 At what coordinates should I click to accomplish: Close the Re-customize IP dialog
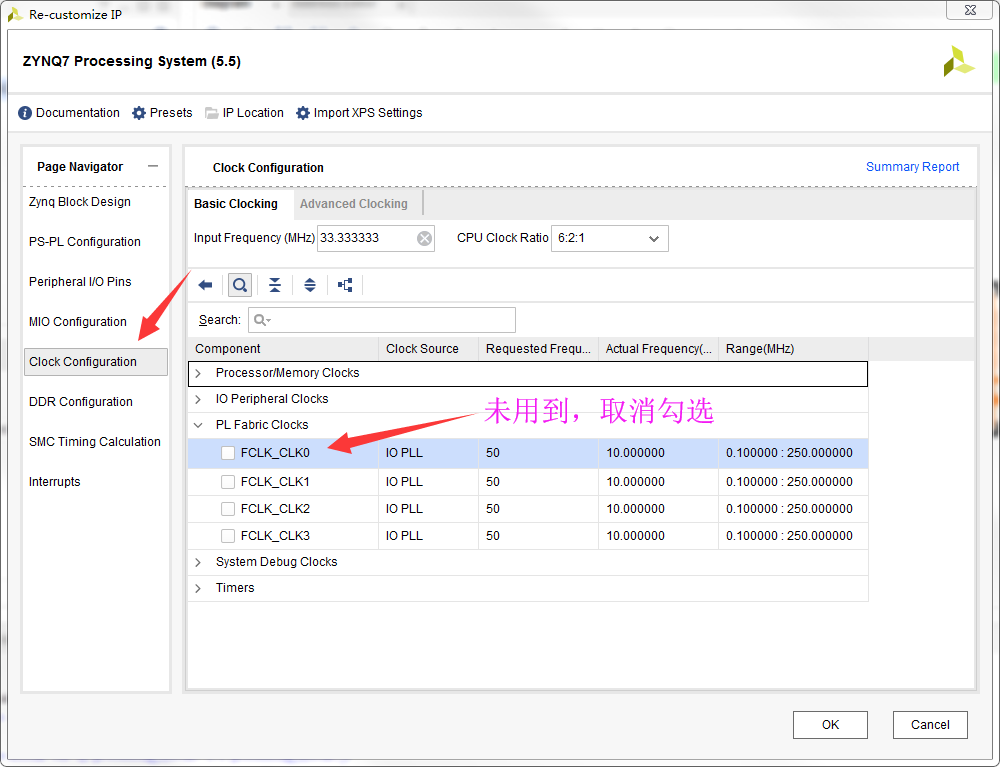pyautogui.click(x=969, y=10)
